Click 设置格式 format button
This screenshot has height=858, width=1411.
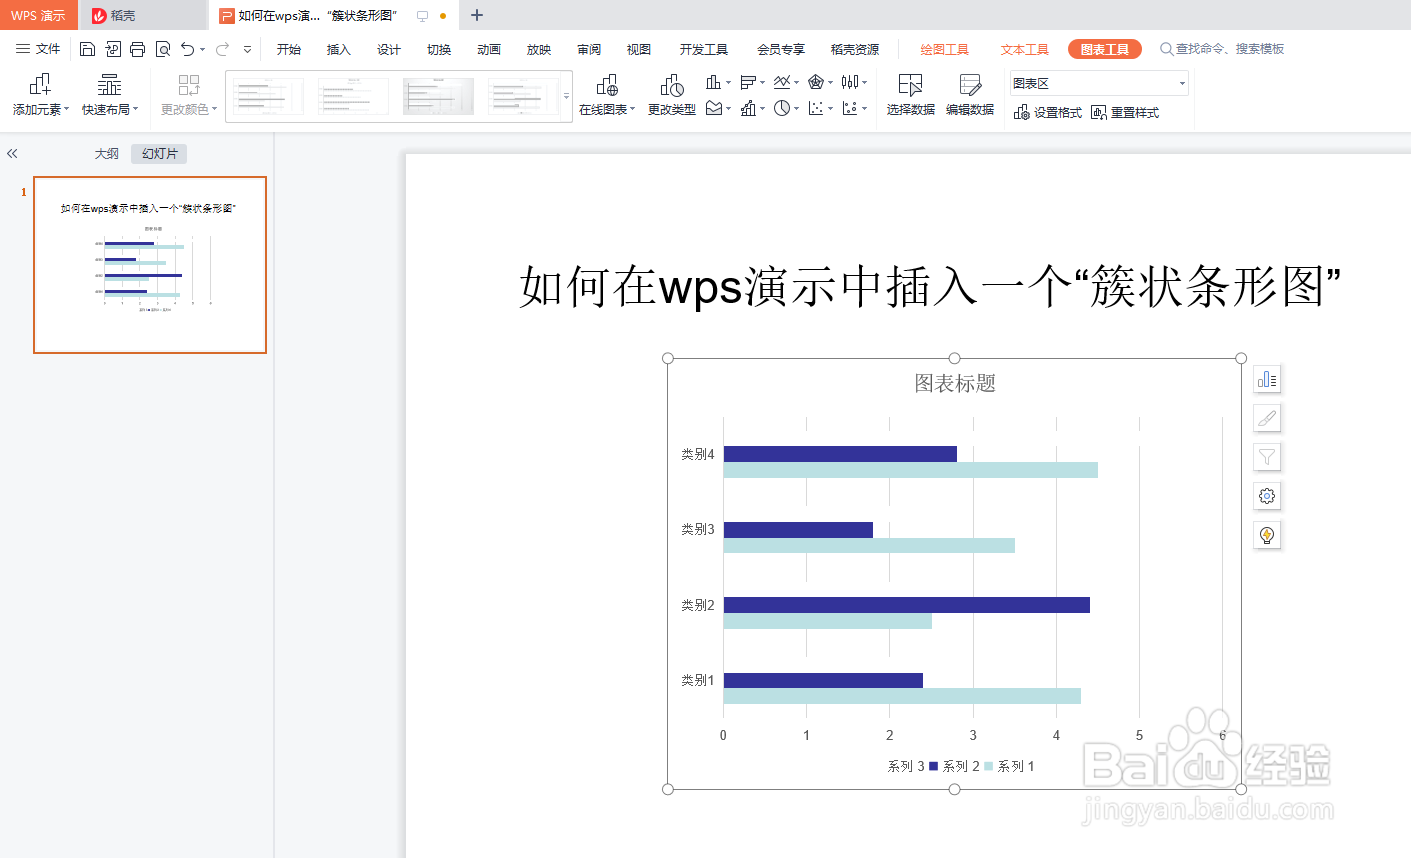[x=1048, y=113]
